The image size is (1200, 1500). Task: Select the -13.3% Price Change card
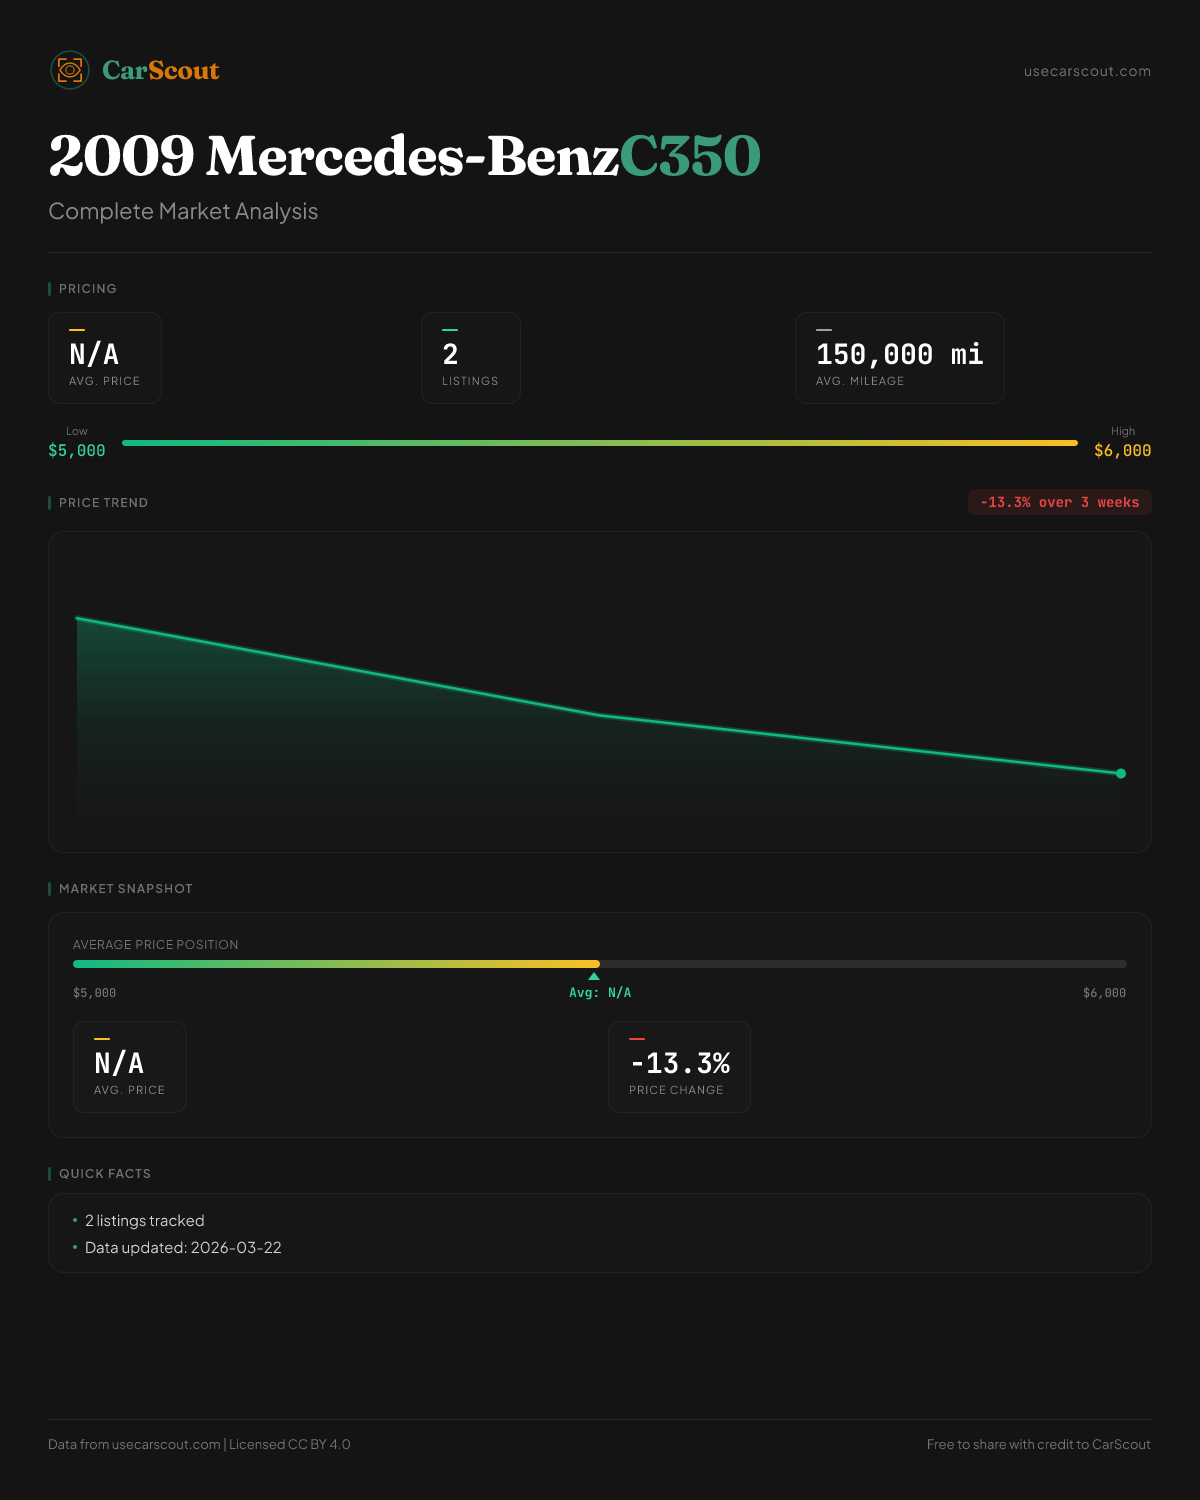coord(679,1067)
